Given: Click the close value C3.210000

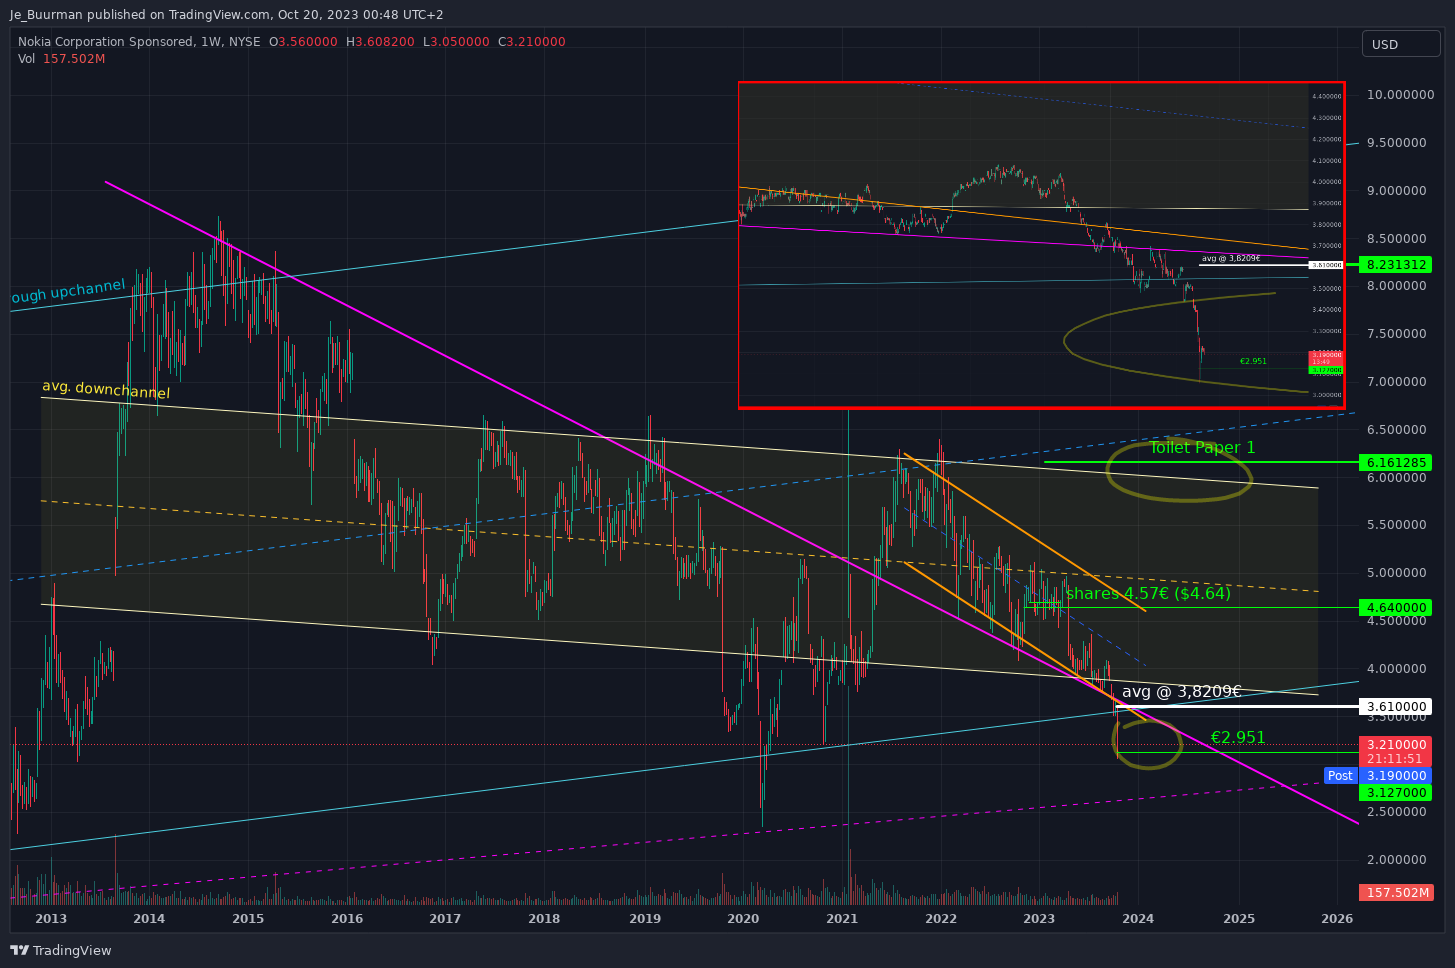Looking at the screenshot, I should [532, 42].
